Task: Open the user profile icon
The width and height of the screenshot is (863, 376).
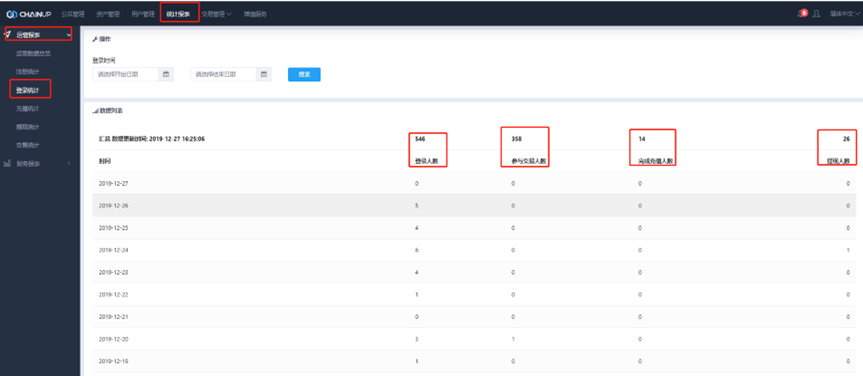Action: click(817, 14)
